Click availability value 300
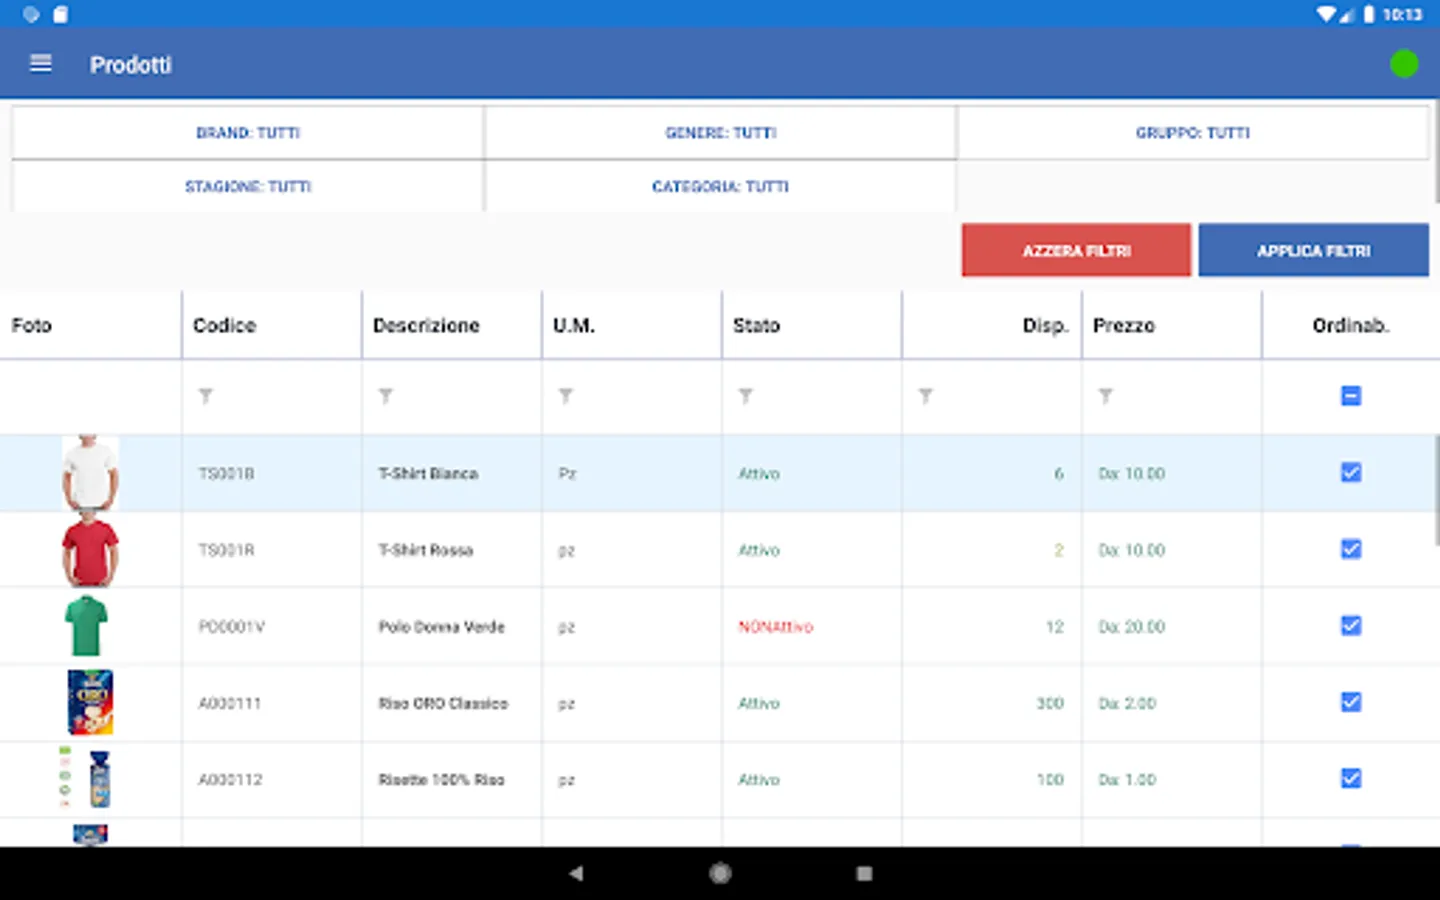 point(1050,703)
